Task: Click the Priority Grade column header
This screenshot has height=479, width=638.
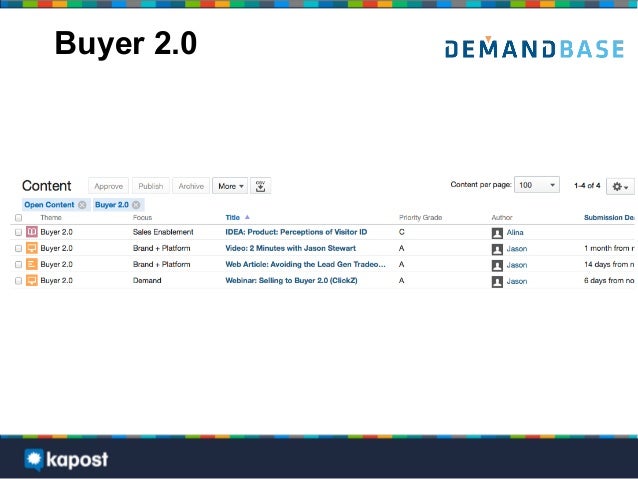Action: 420,217
